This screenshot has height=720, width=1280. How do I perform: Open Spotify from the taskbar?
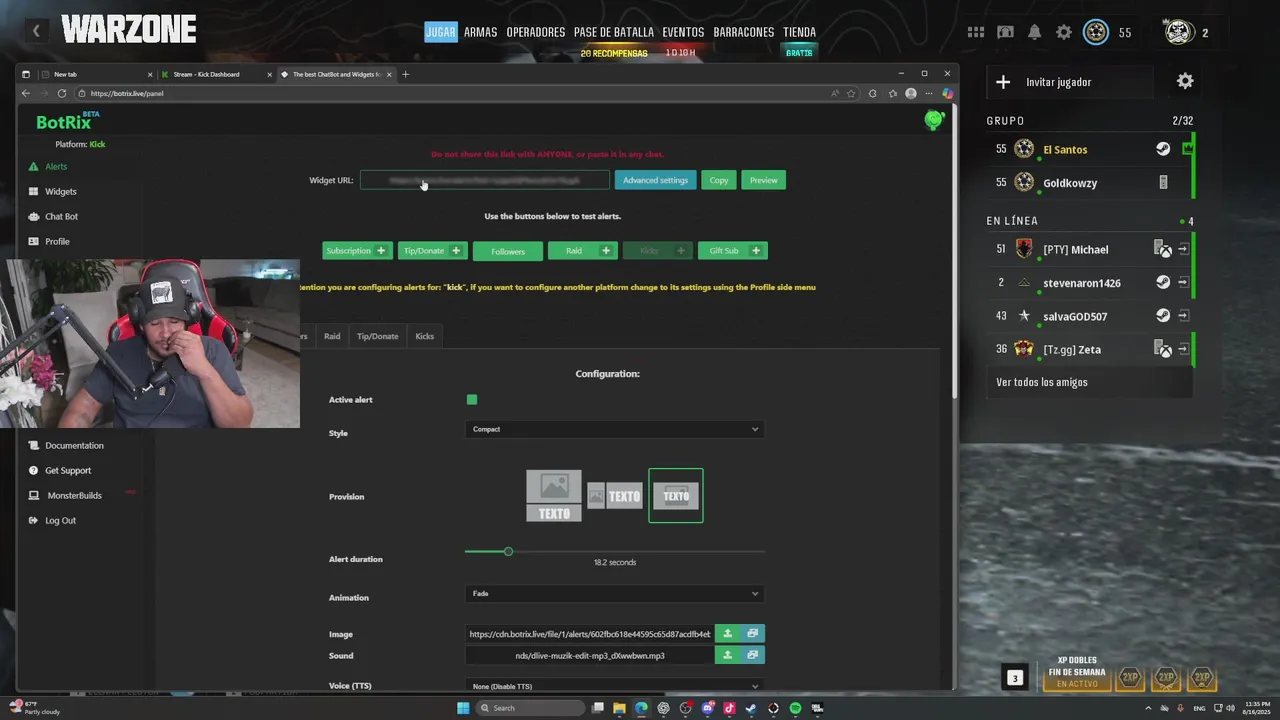click(x=795, y=708)
